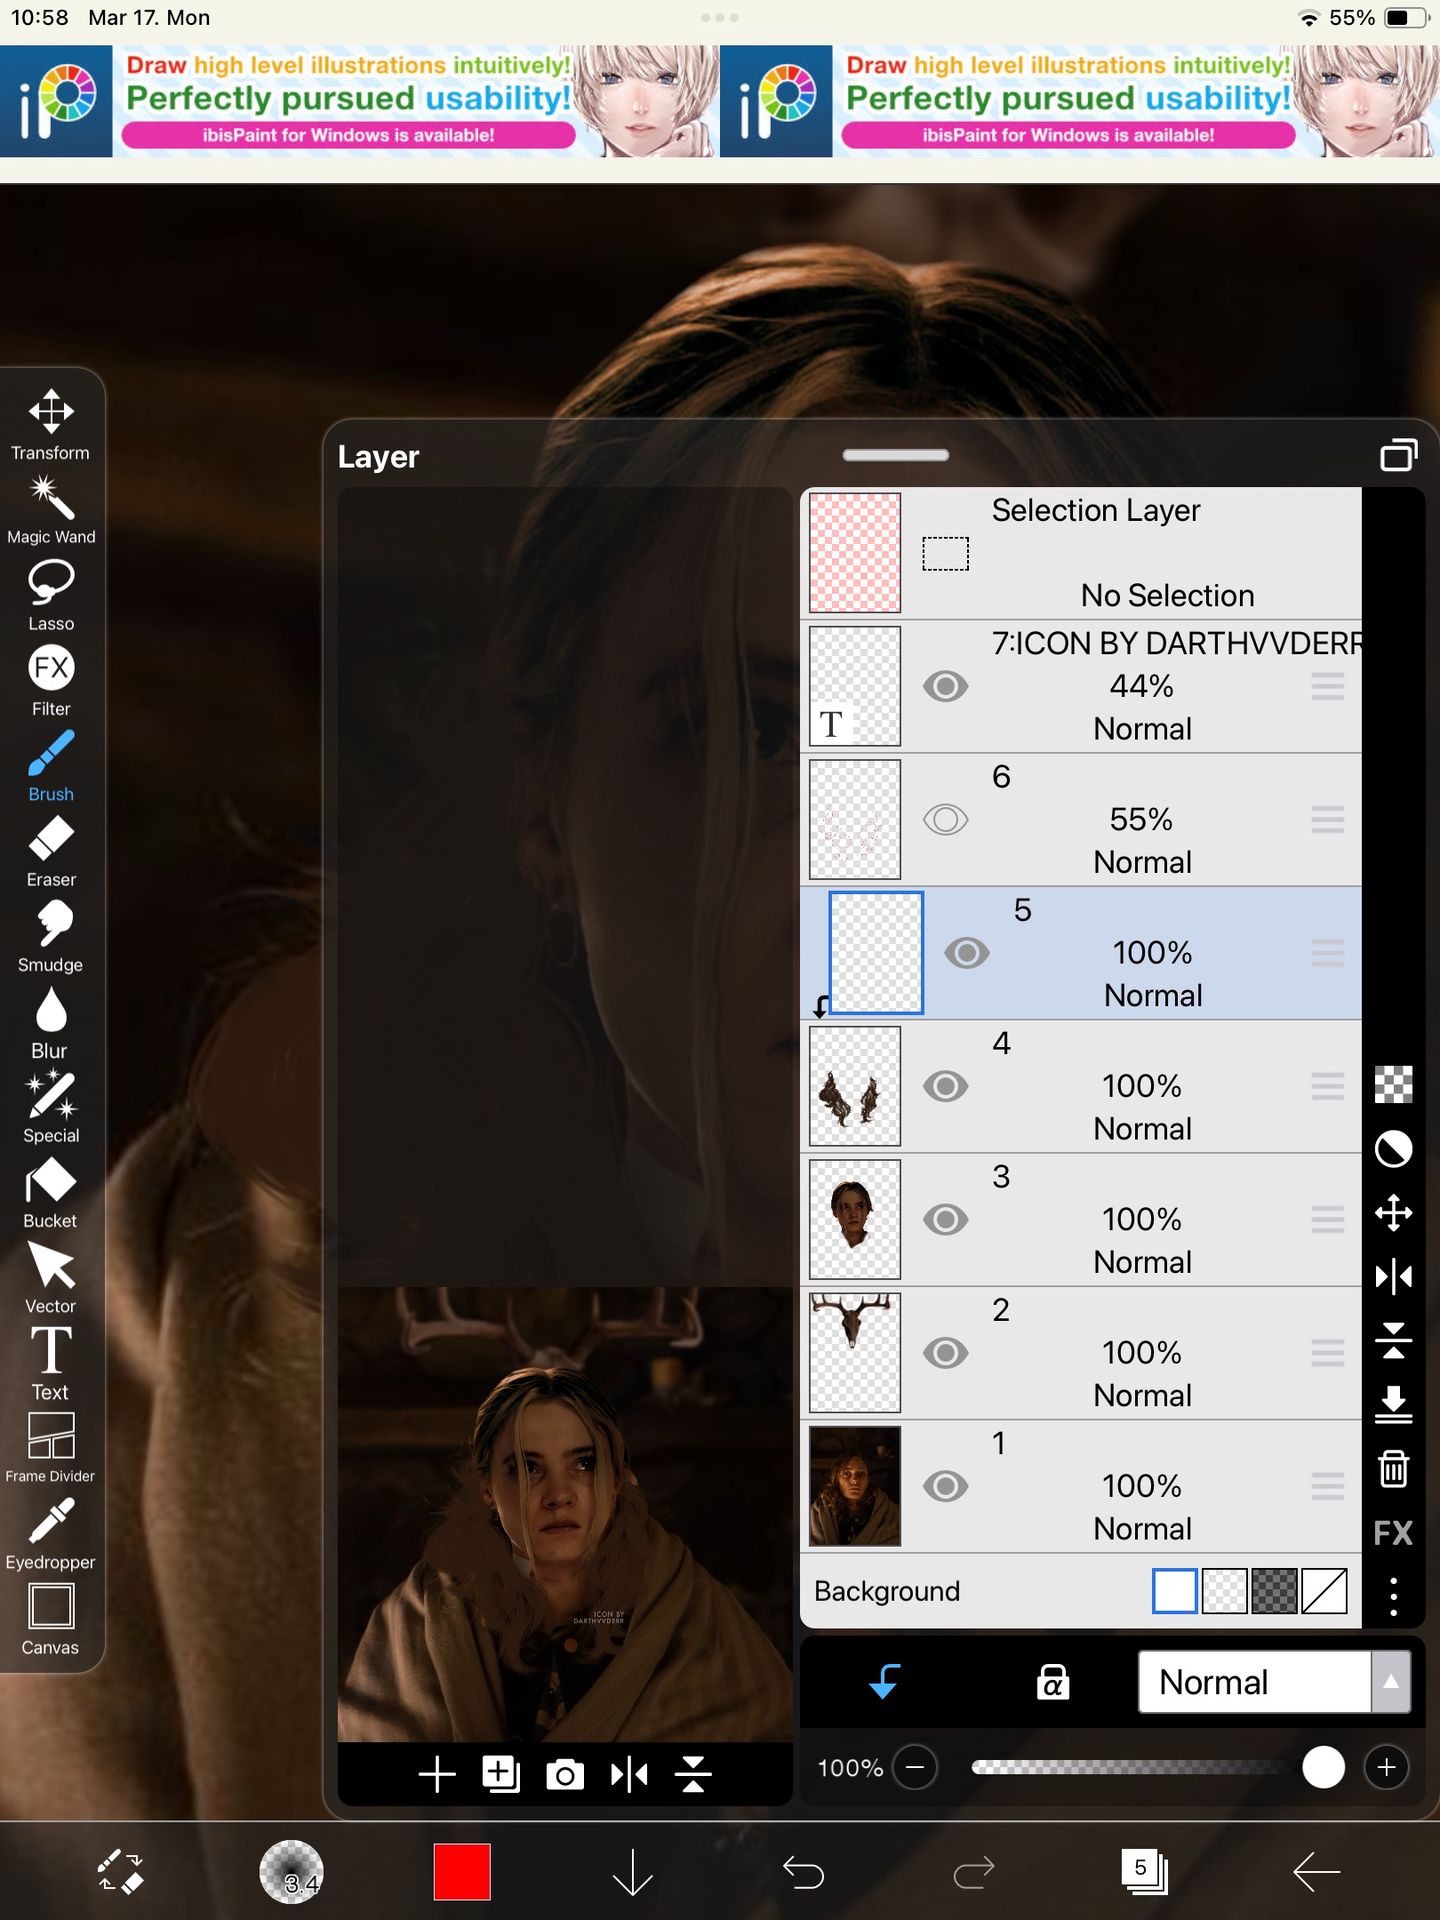Choose the Special tool
Image resolution: width=1440 pixels, height=1920 pixels.
click(x=51, y=1107)
